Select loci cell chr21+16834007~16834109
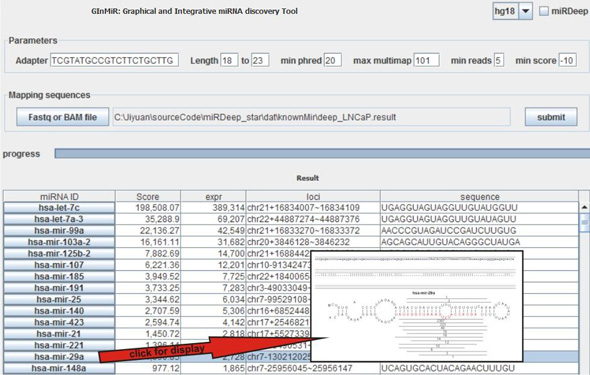 tap(313, 208)
